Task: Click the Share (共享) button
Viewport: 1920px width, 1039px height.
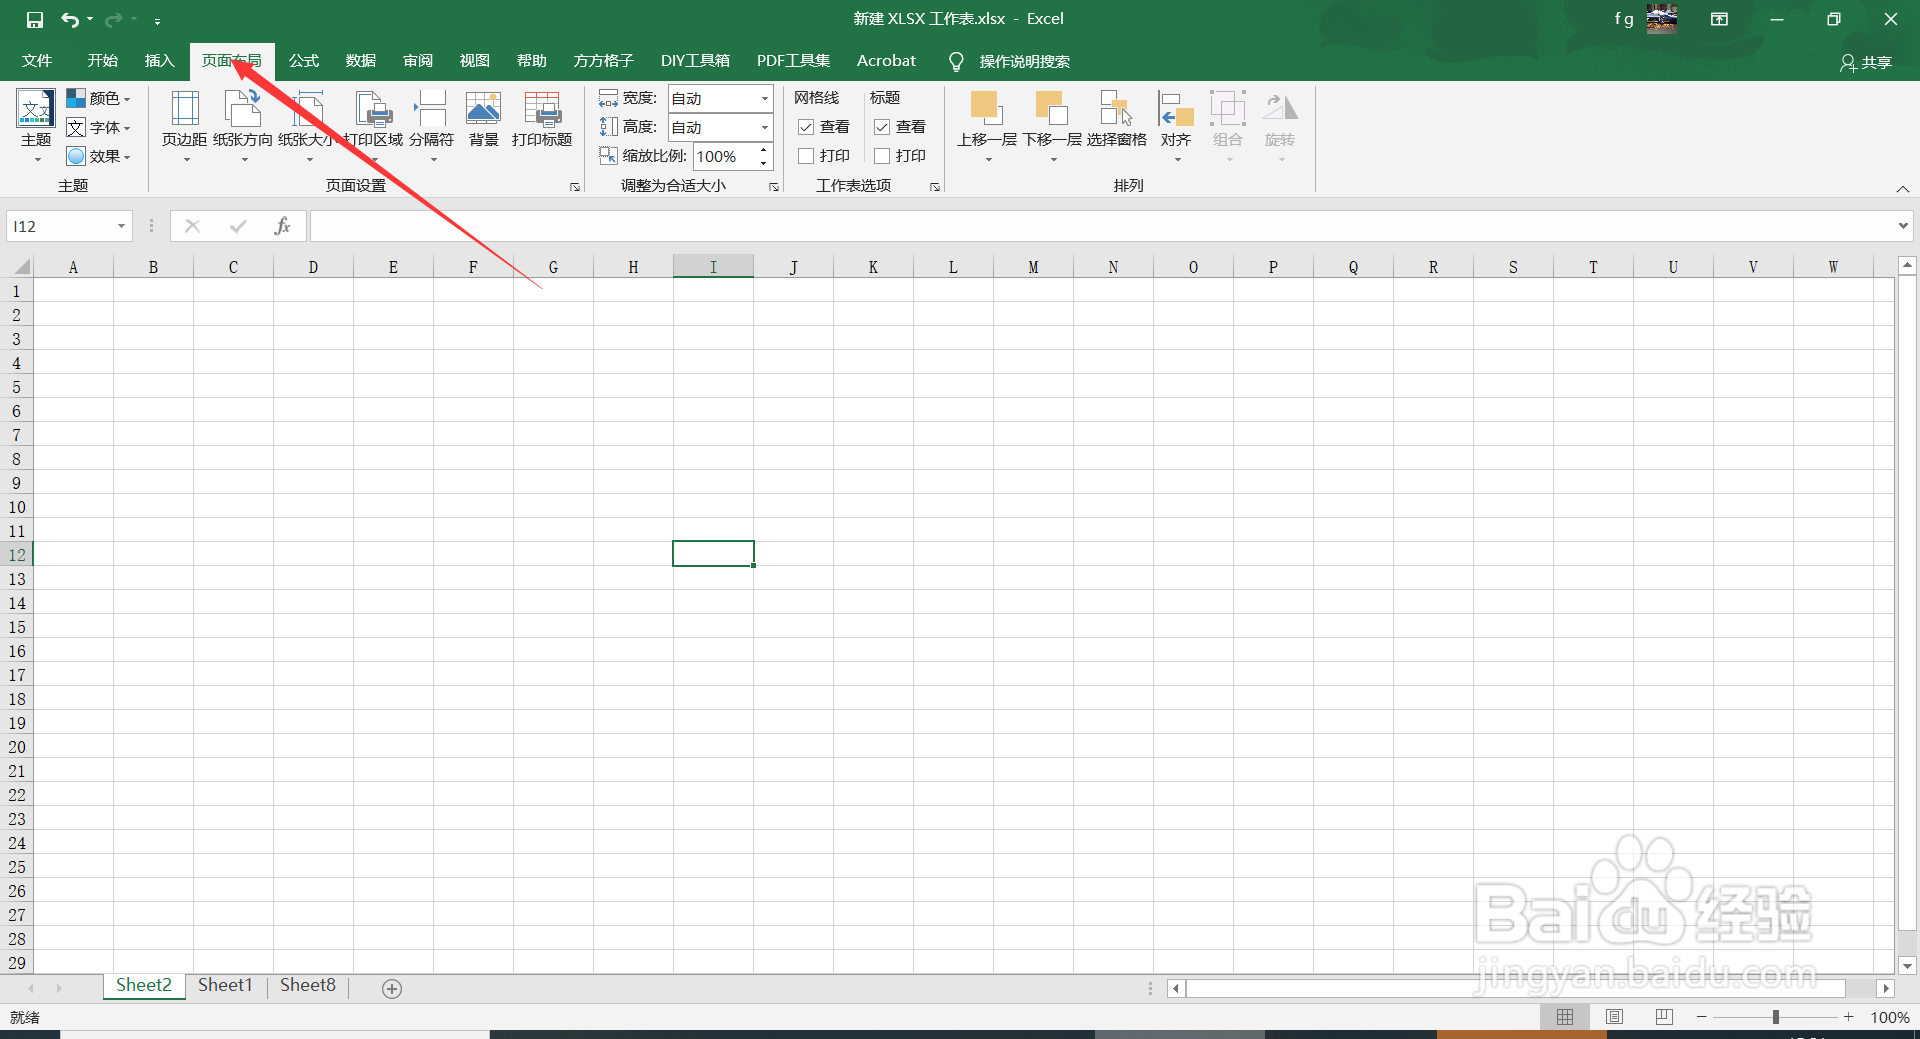Action: coord(1866,62)
